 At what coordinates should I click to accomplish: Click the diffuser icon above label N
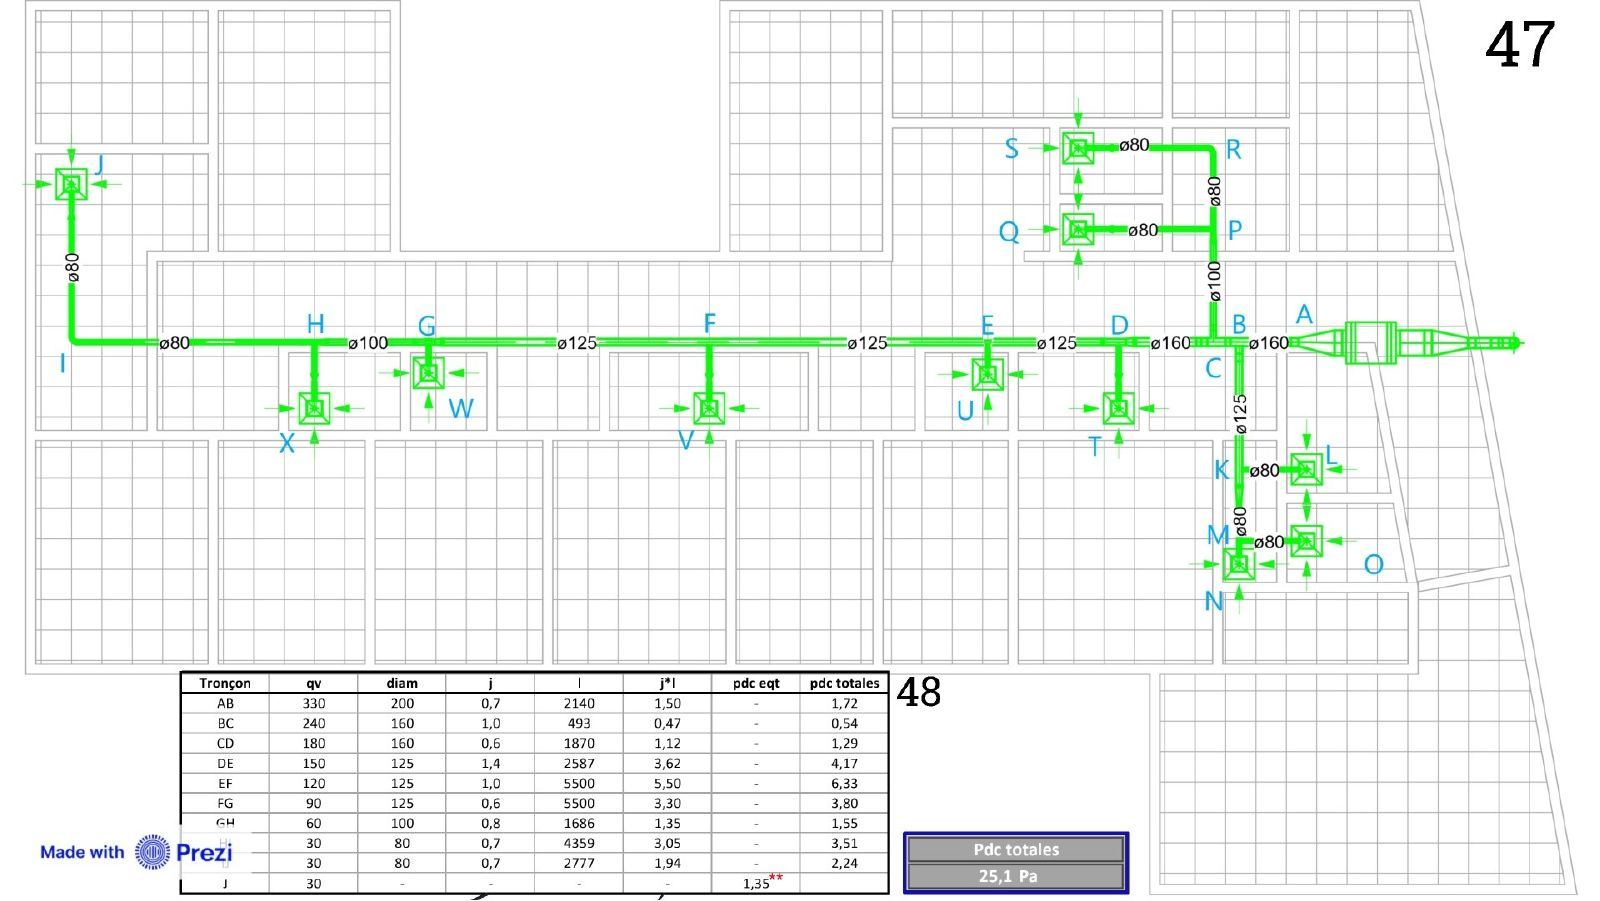pyautogui.click(x=1239, y=565)
